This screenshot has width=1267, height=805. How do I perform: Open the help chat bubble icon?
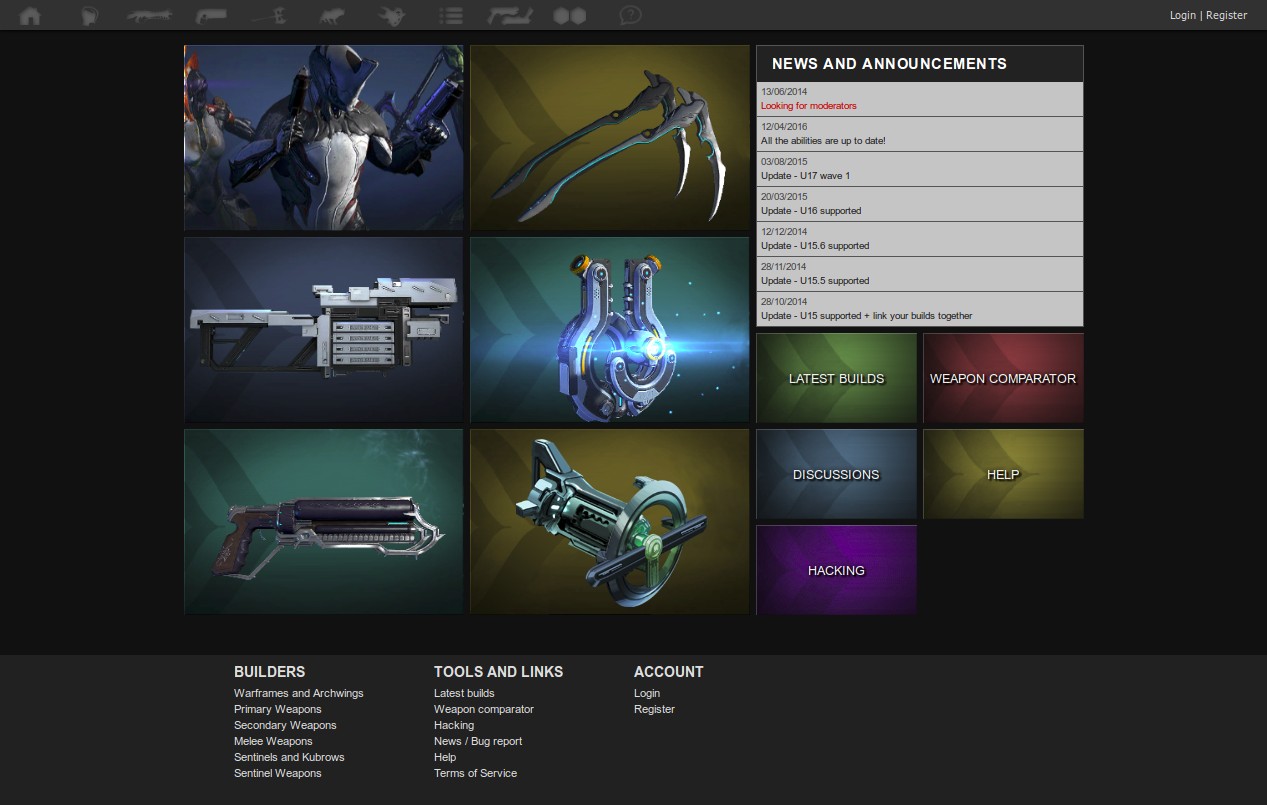tap(630, 15)
